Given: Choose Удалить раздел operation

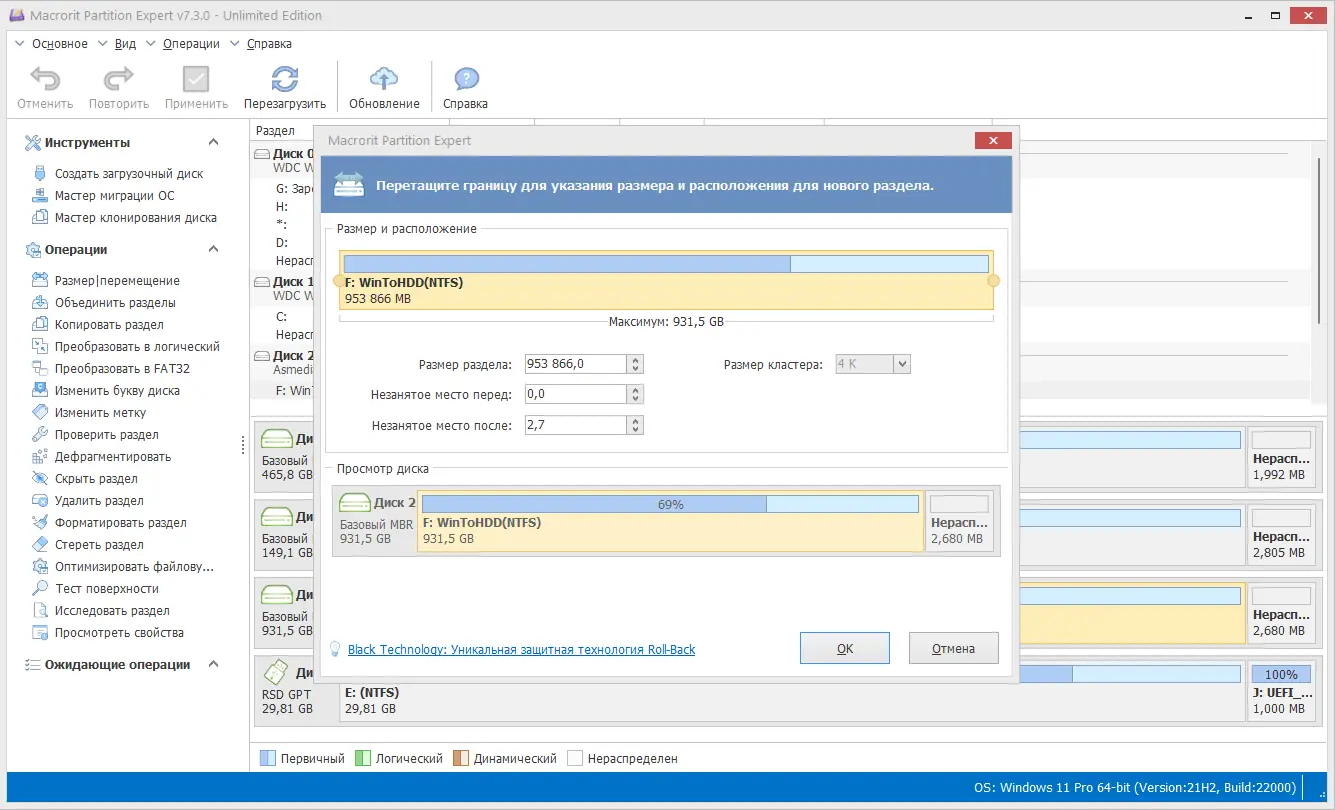Looking at the screenshot, I should pos(99,501).
